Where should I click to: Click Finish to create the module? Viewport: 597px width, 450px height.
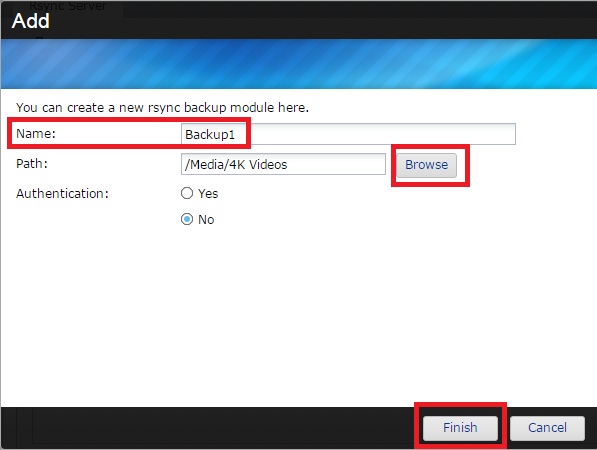click(460, 428)
